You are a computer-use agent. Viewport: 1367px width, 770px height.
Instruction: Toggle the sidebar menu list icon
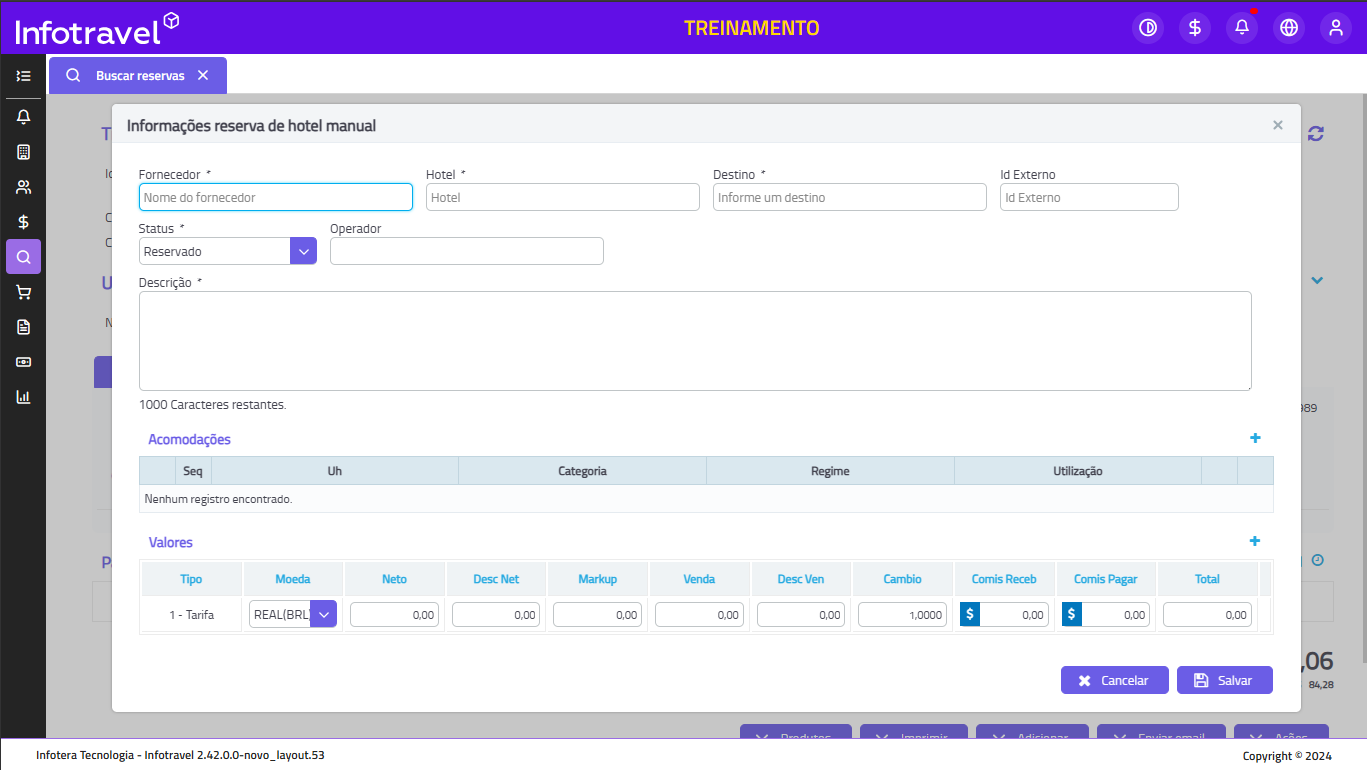pos(24,76)
